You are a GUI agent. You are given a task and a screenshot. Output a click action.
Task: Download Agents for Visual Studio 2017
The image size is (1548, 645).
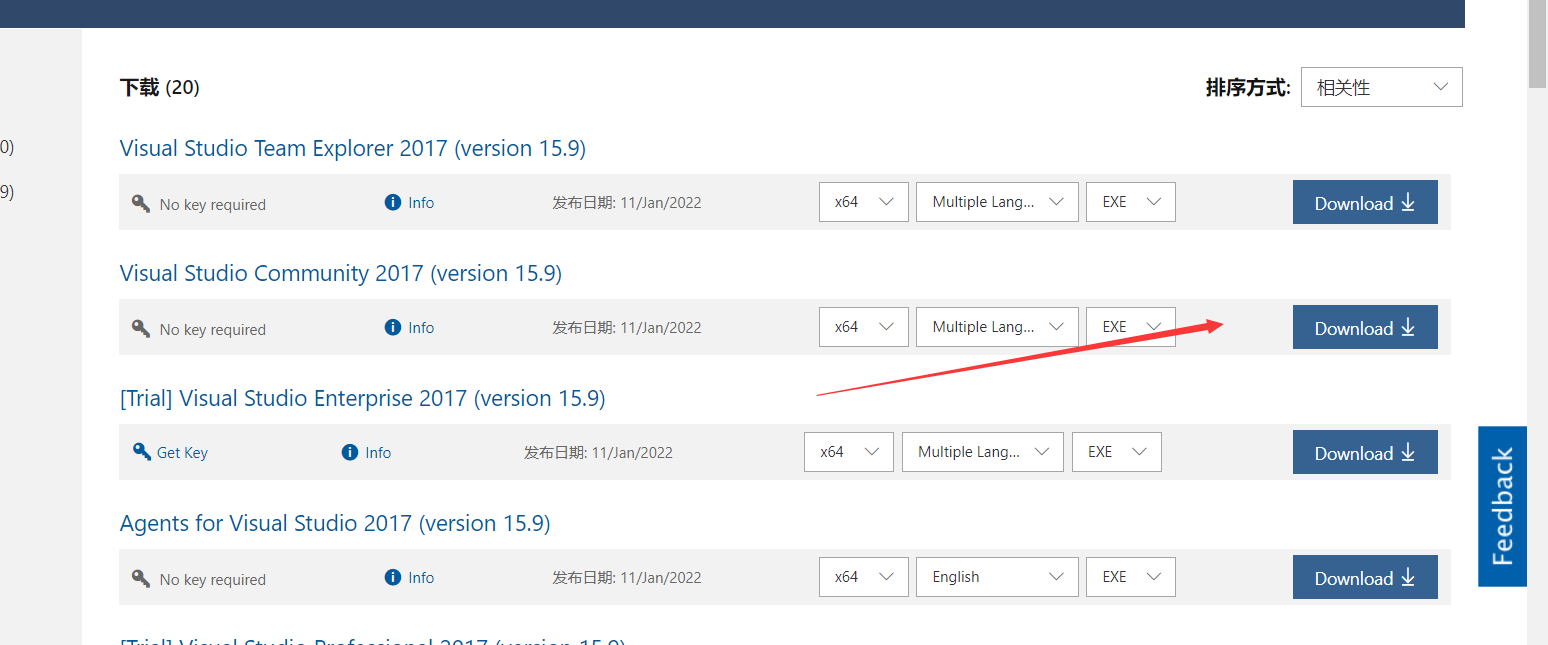[1365, 577]
